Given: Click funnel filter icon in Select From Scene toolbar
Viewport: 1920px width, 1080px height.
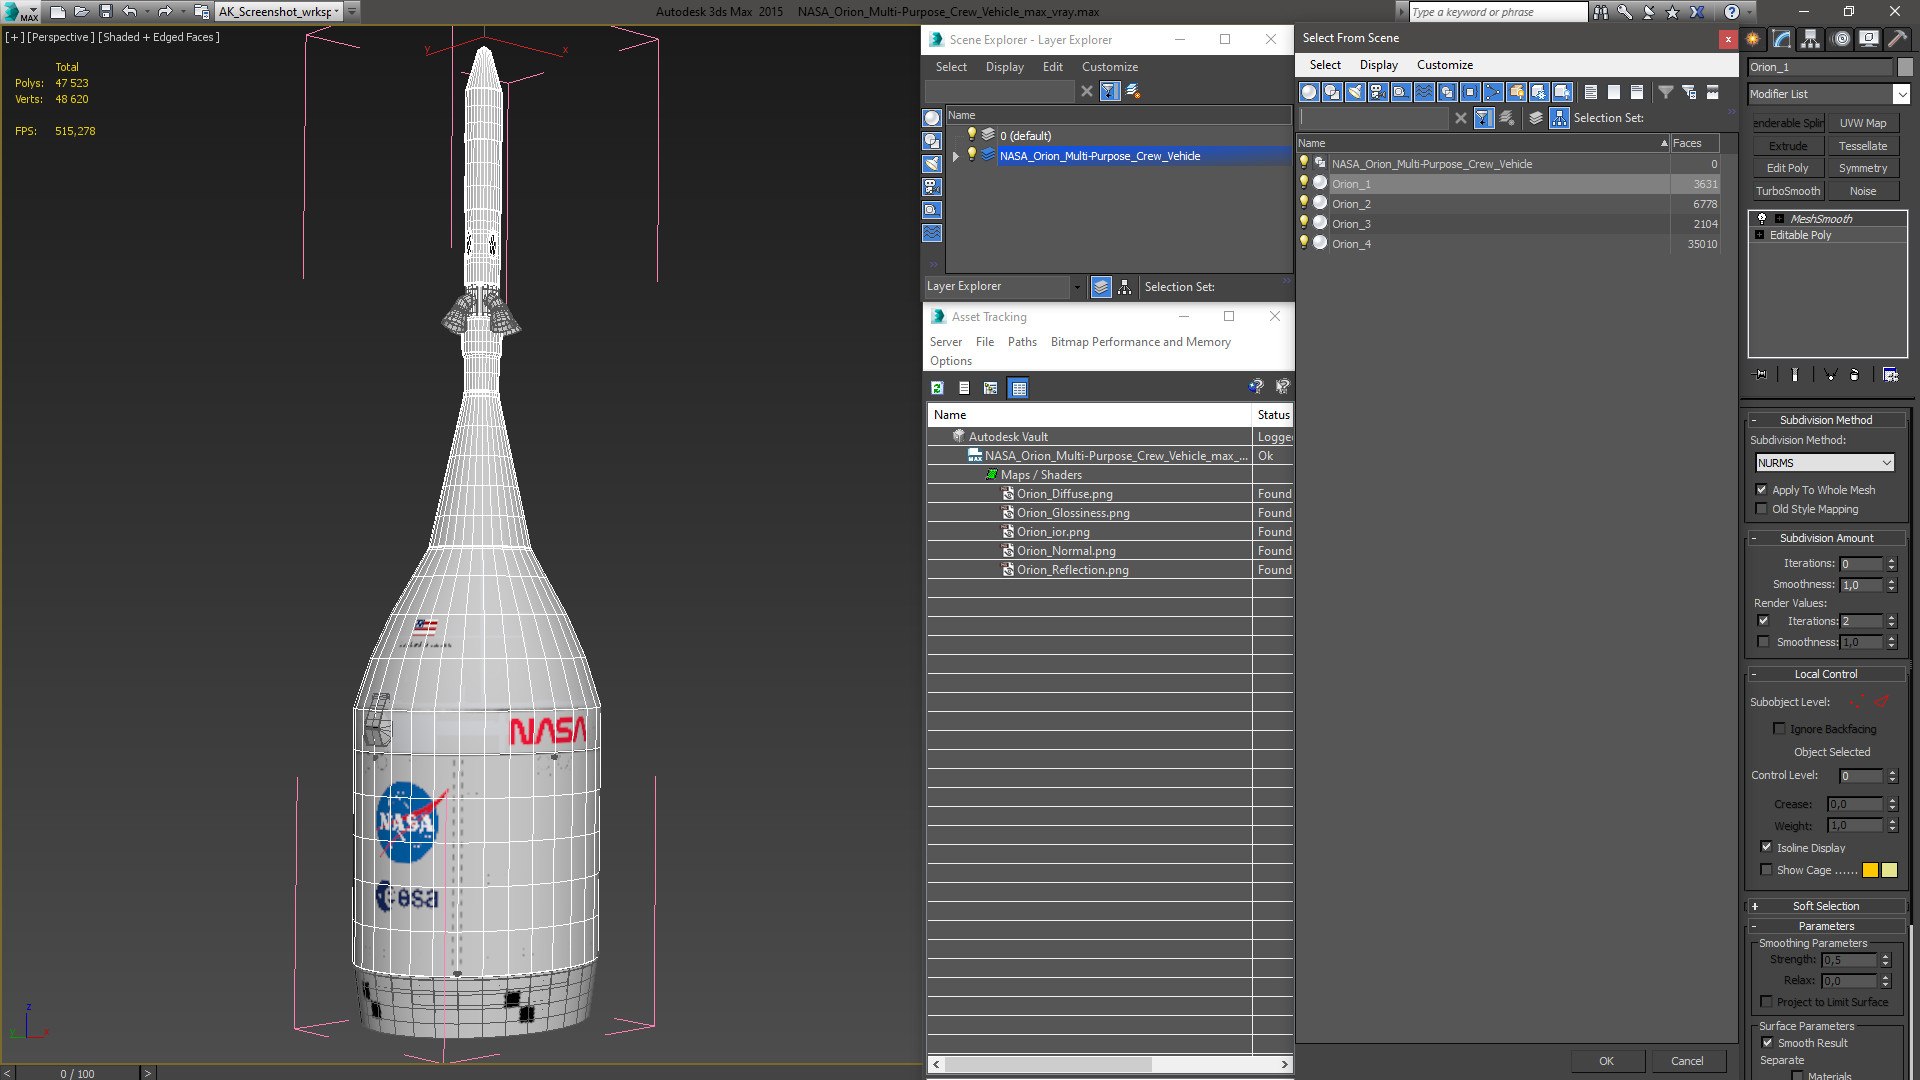Looking at the screenshot, I should [1666, 92].
